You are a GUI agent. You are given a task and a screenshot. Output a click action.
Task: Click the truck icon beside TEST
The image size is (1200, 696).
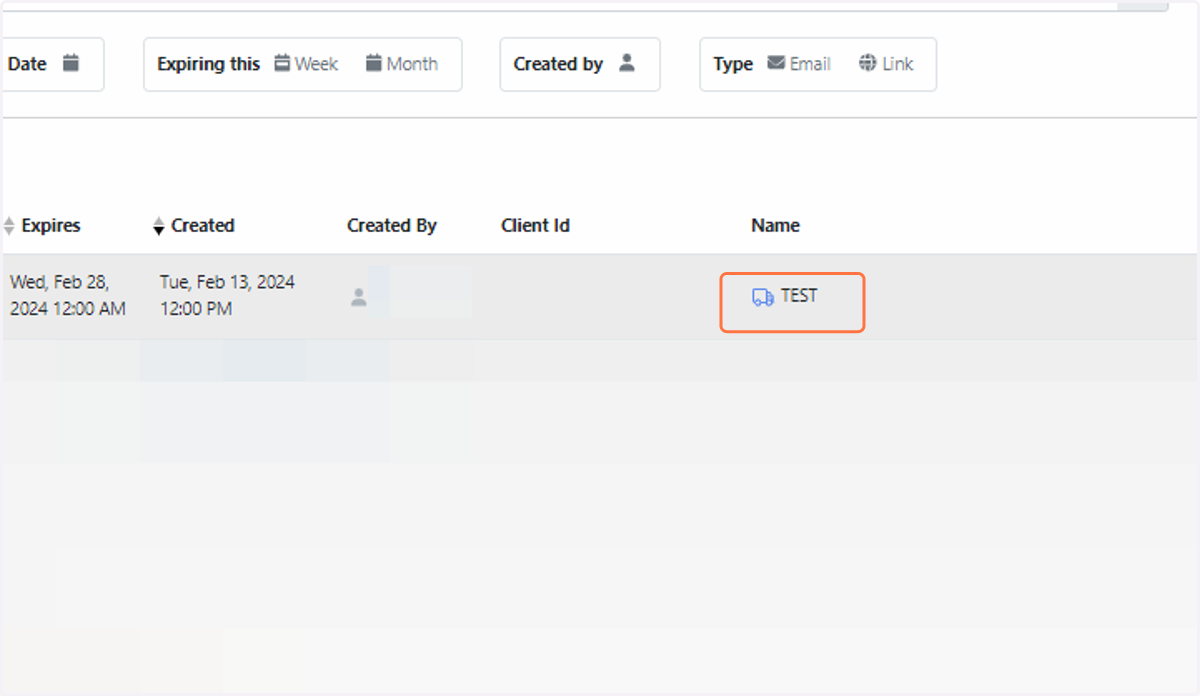(x=763, y=297)
